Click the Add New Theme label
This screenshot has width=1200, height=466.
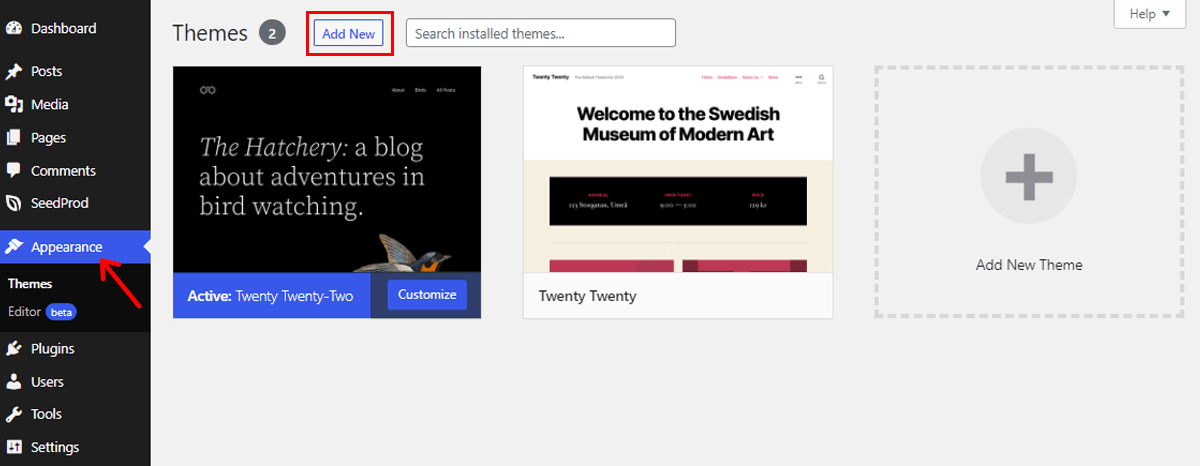click(x=1029, y=265)
